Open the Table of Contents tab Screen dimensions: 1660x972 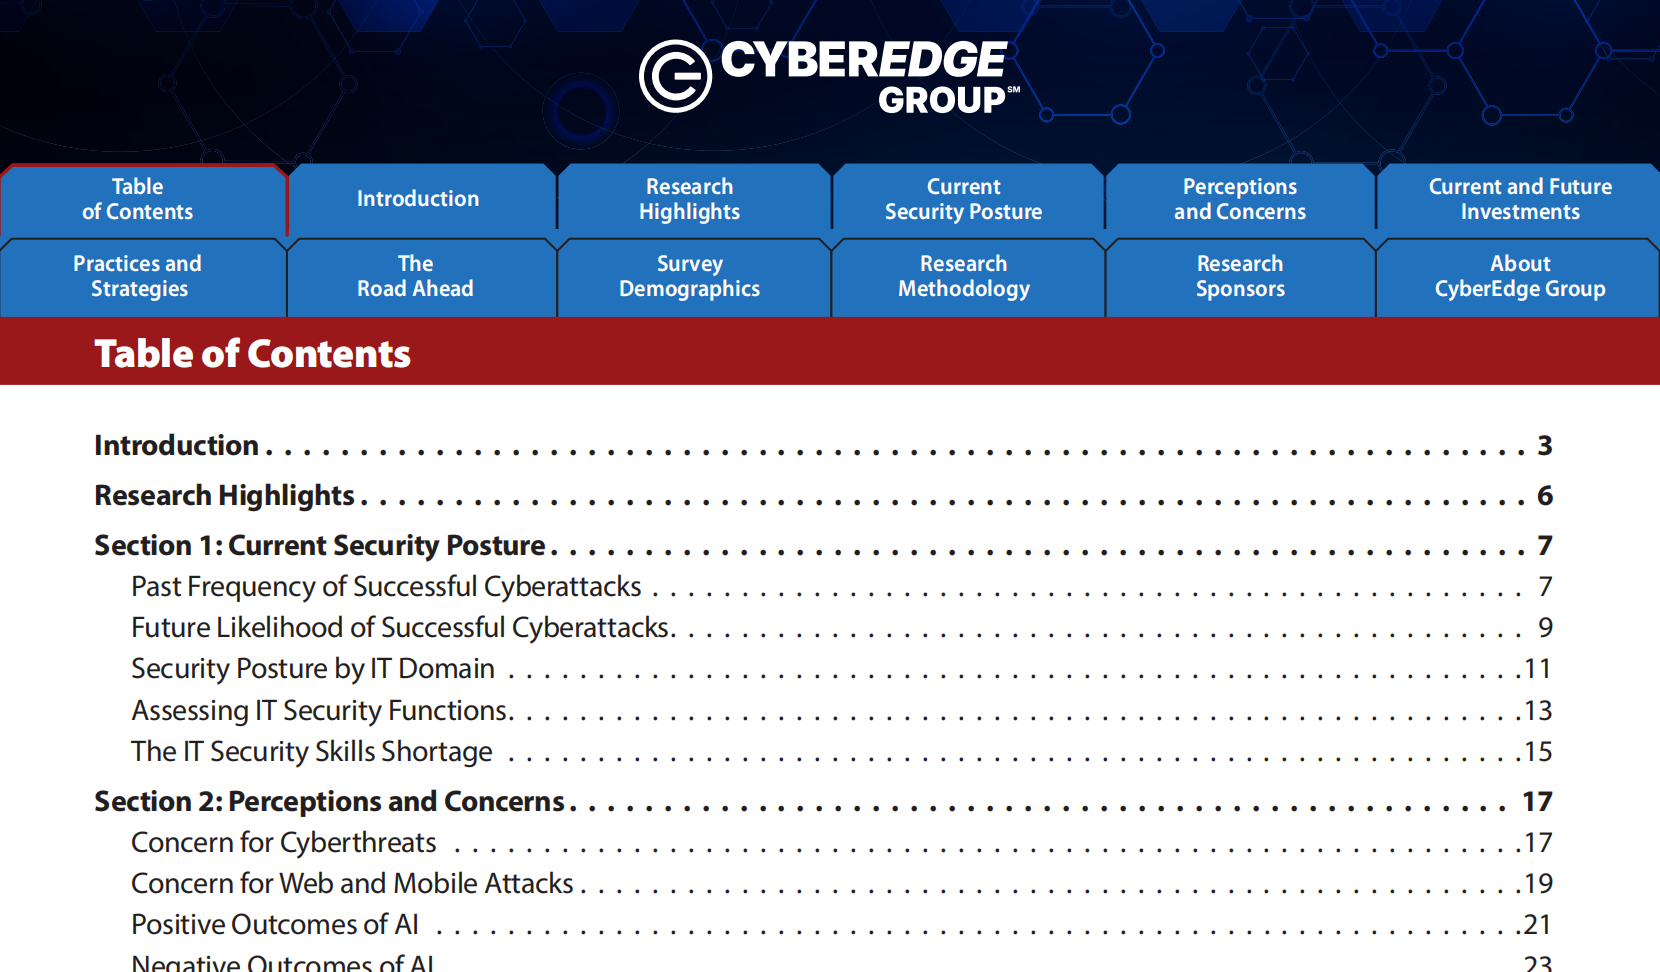click(143, 199)
